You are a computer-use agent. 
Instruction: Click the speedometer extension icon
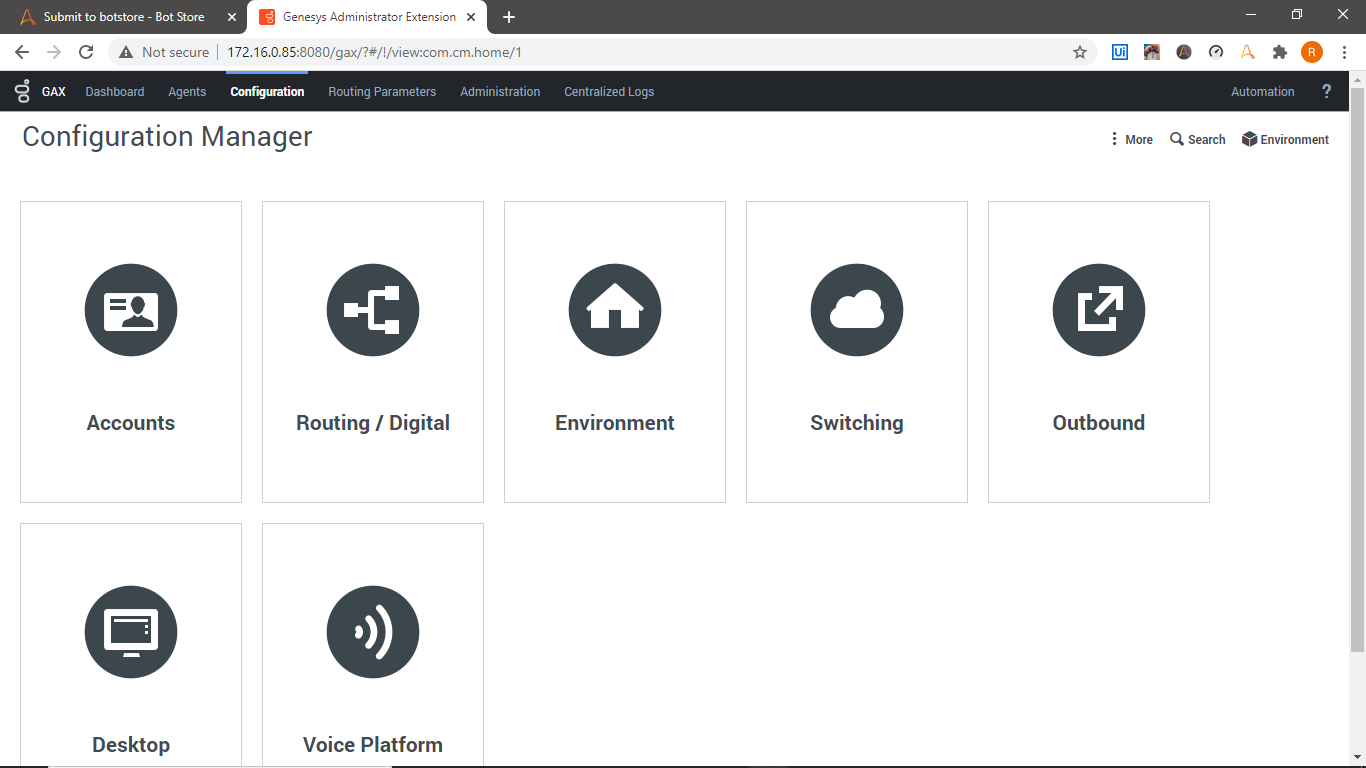1216,52
